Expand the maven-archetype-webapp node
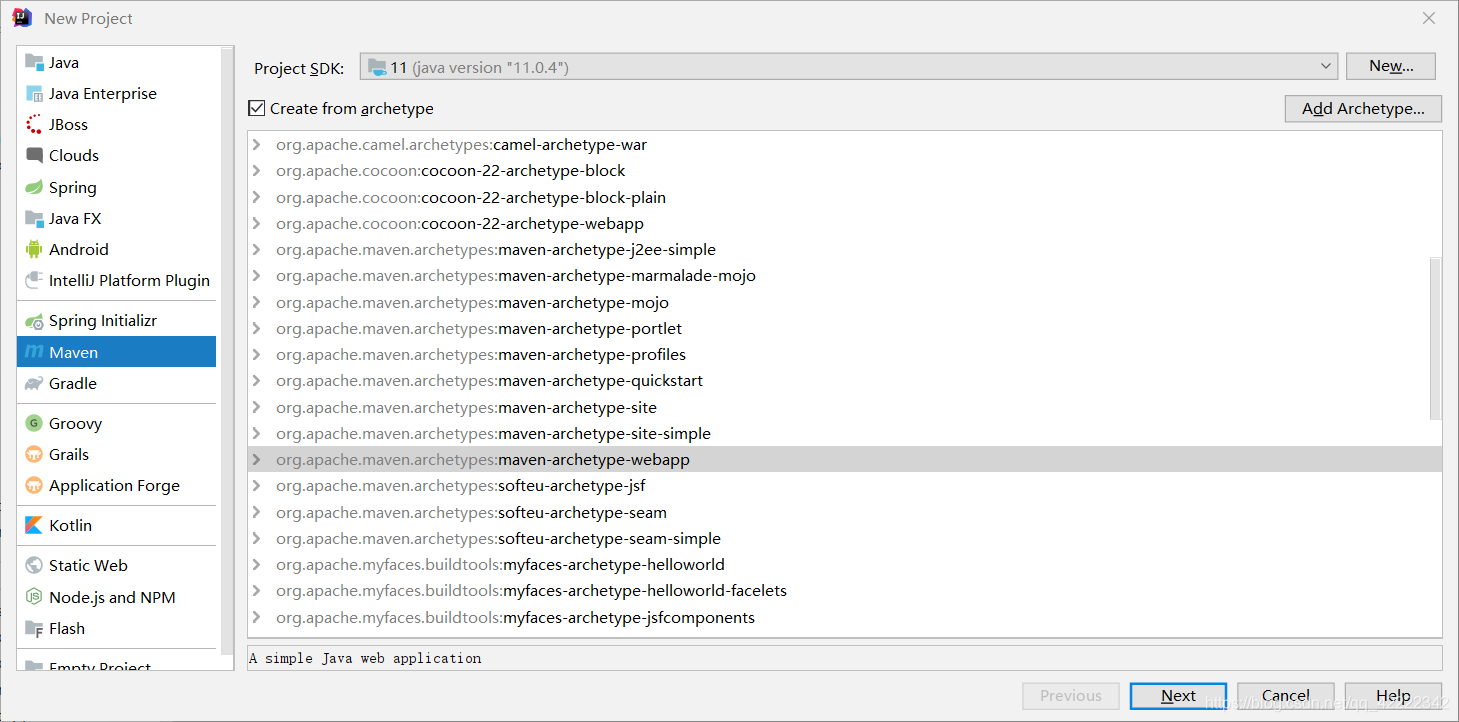Image resolution: width=1459 pixels, height=722 pixels. click(x=257, y=460)
